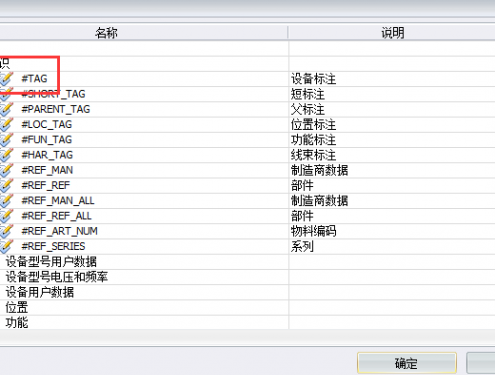
Task: Click the 设备标注 description cell
Action: point(392,79)
